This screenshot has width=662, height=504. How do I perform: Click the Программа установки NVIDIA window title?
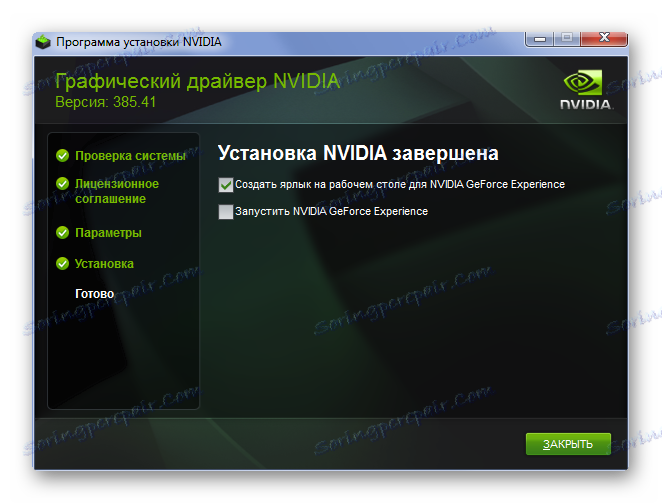pos(139,42)
